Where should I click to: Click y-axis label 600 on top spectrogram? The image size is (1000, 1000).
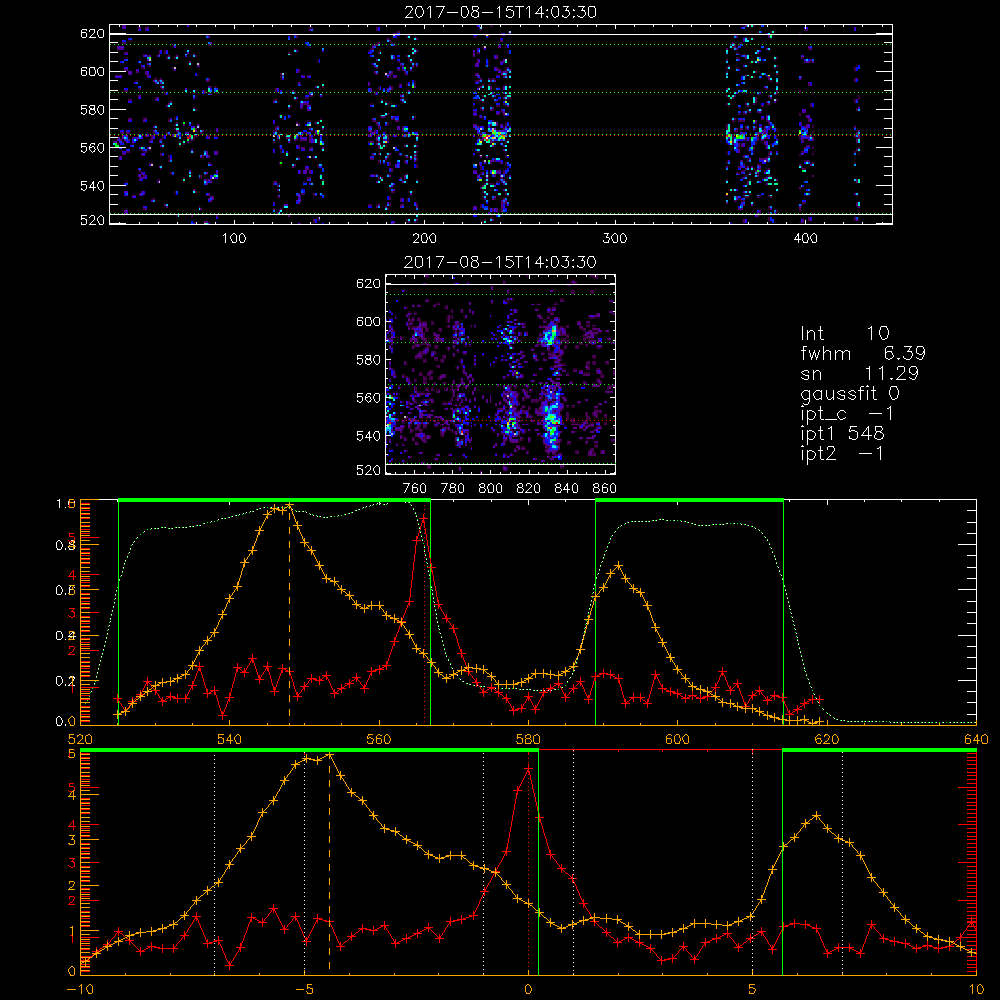click(x=92, y=71)
